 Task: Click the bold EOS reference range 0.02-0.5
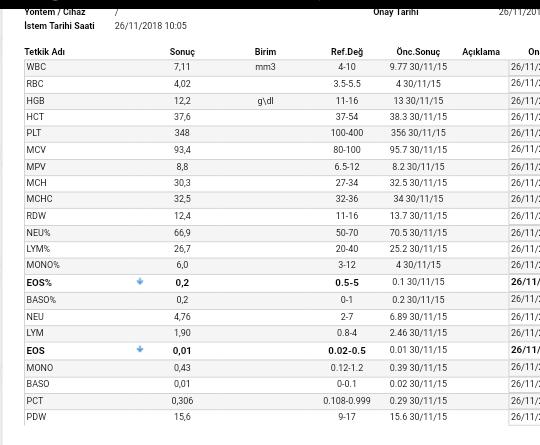pos(347,351)
